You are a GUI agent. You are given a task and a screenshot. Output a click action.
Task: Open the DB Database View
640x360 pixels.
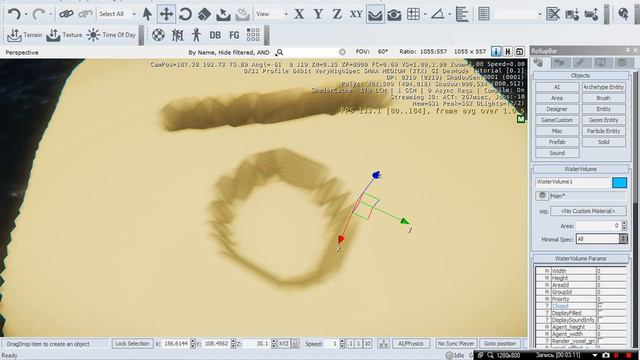point(215,35)
